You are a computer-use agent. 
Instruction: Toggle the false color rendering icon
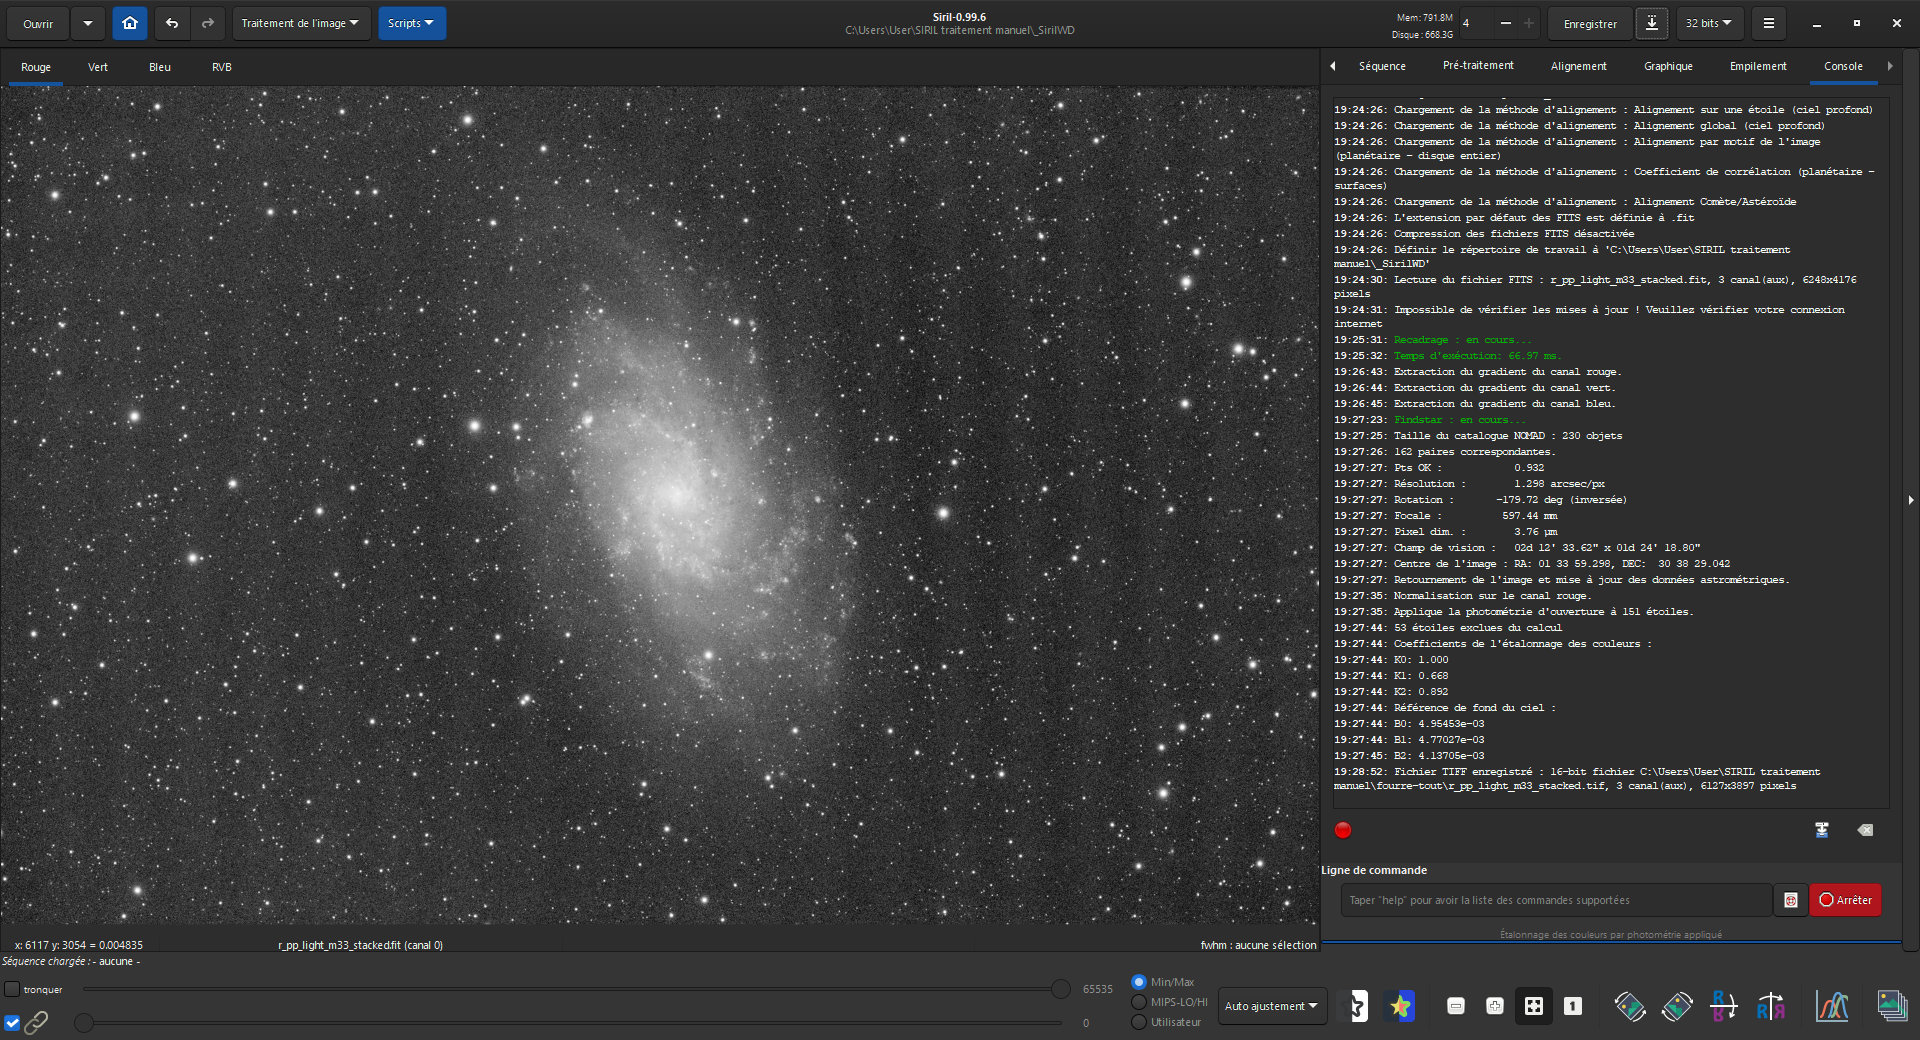pyautogui.click(x=1400, y=1006)
